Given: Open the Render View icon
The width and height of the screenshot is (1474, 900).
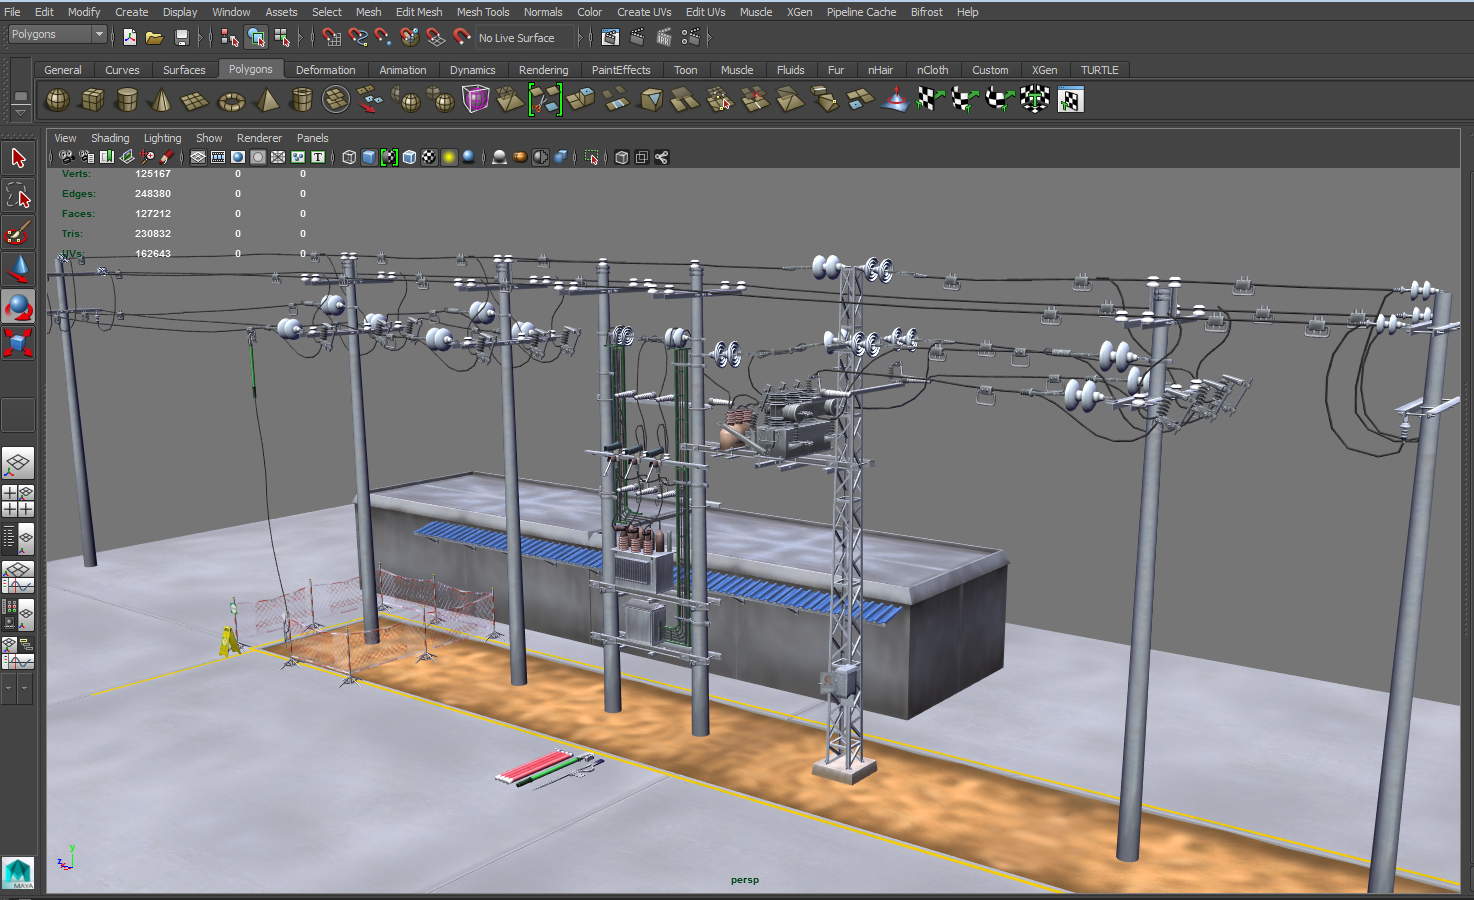Looking at the screenshot, I should click(x=610, y=37).
